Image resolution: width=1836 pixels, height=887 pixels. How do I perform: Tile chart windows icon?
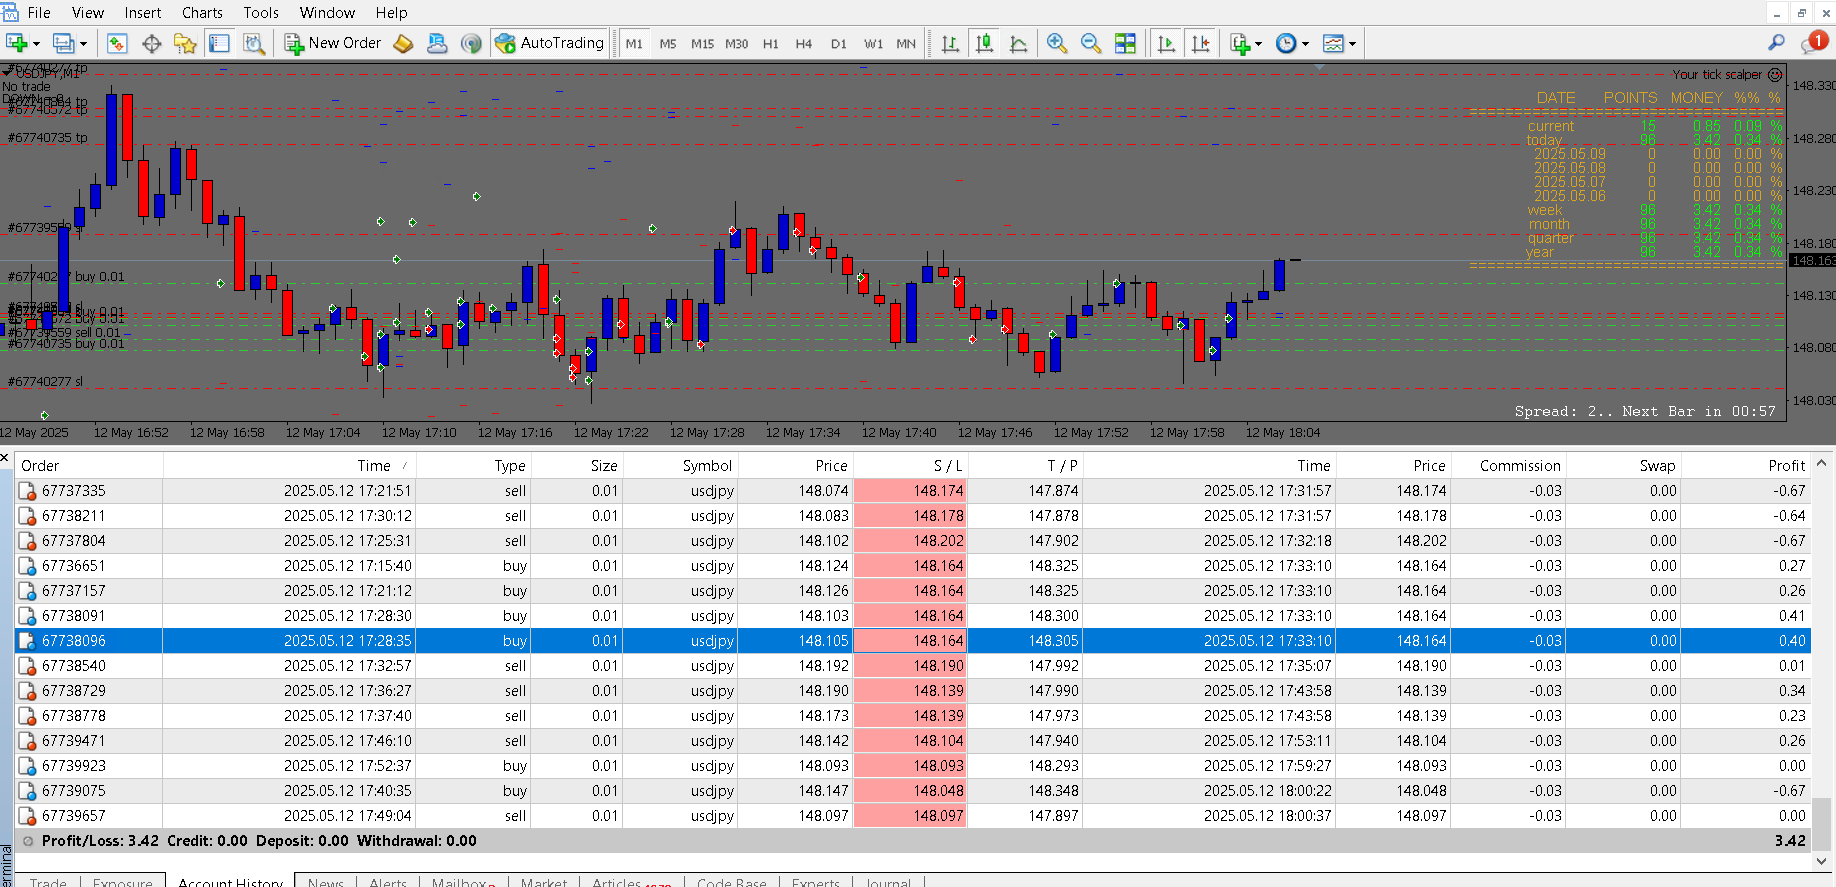click(1125, 43)
